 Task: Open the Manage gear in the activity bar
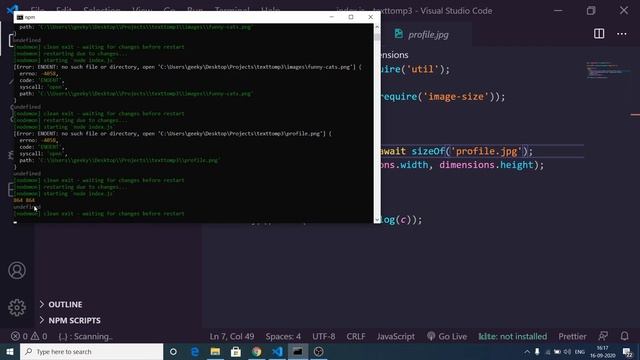coord(17,307)
